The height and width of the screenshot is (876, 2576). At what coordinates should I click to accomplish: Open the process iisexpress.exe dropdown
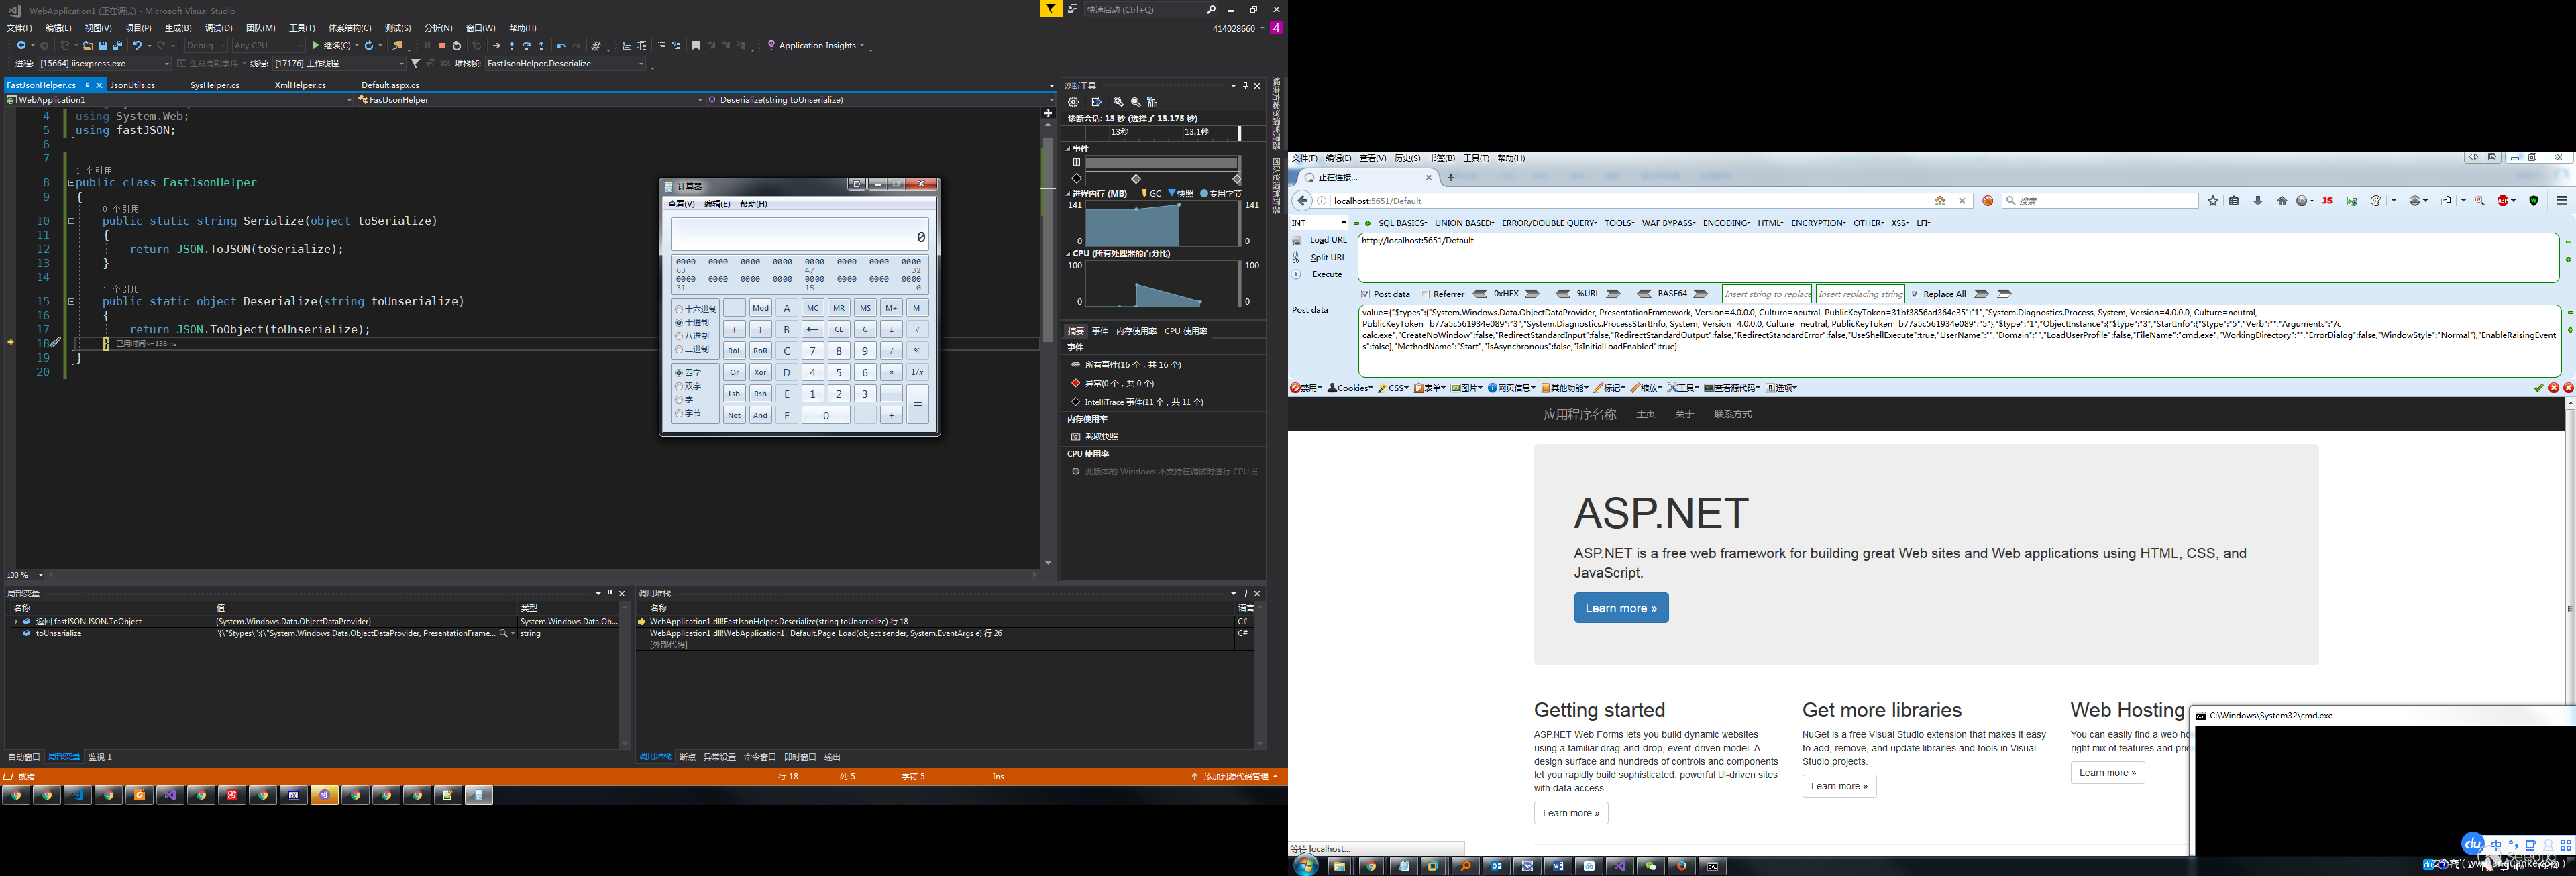pos(166,64)
